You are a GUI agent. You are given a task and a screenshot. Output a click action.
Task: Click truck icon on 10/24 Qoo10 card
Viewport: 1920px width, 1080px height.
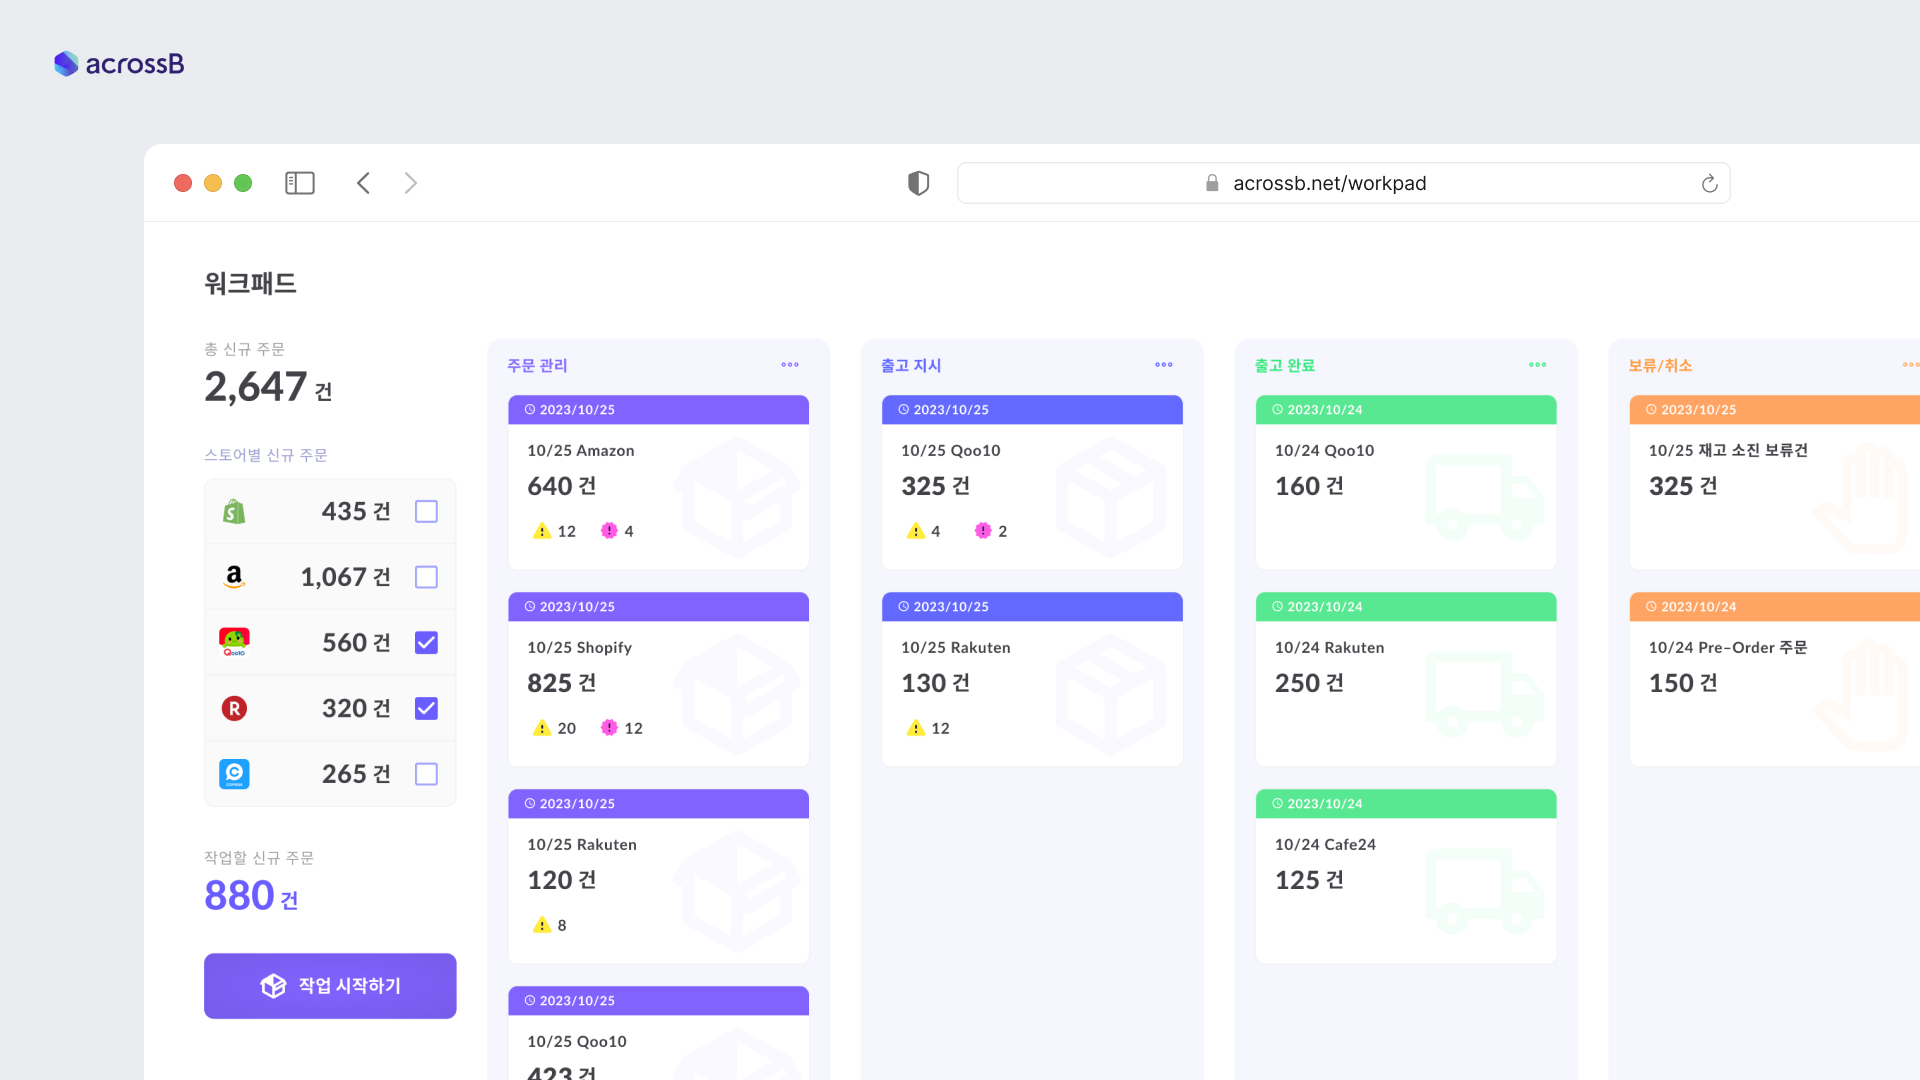point(1484,497)
